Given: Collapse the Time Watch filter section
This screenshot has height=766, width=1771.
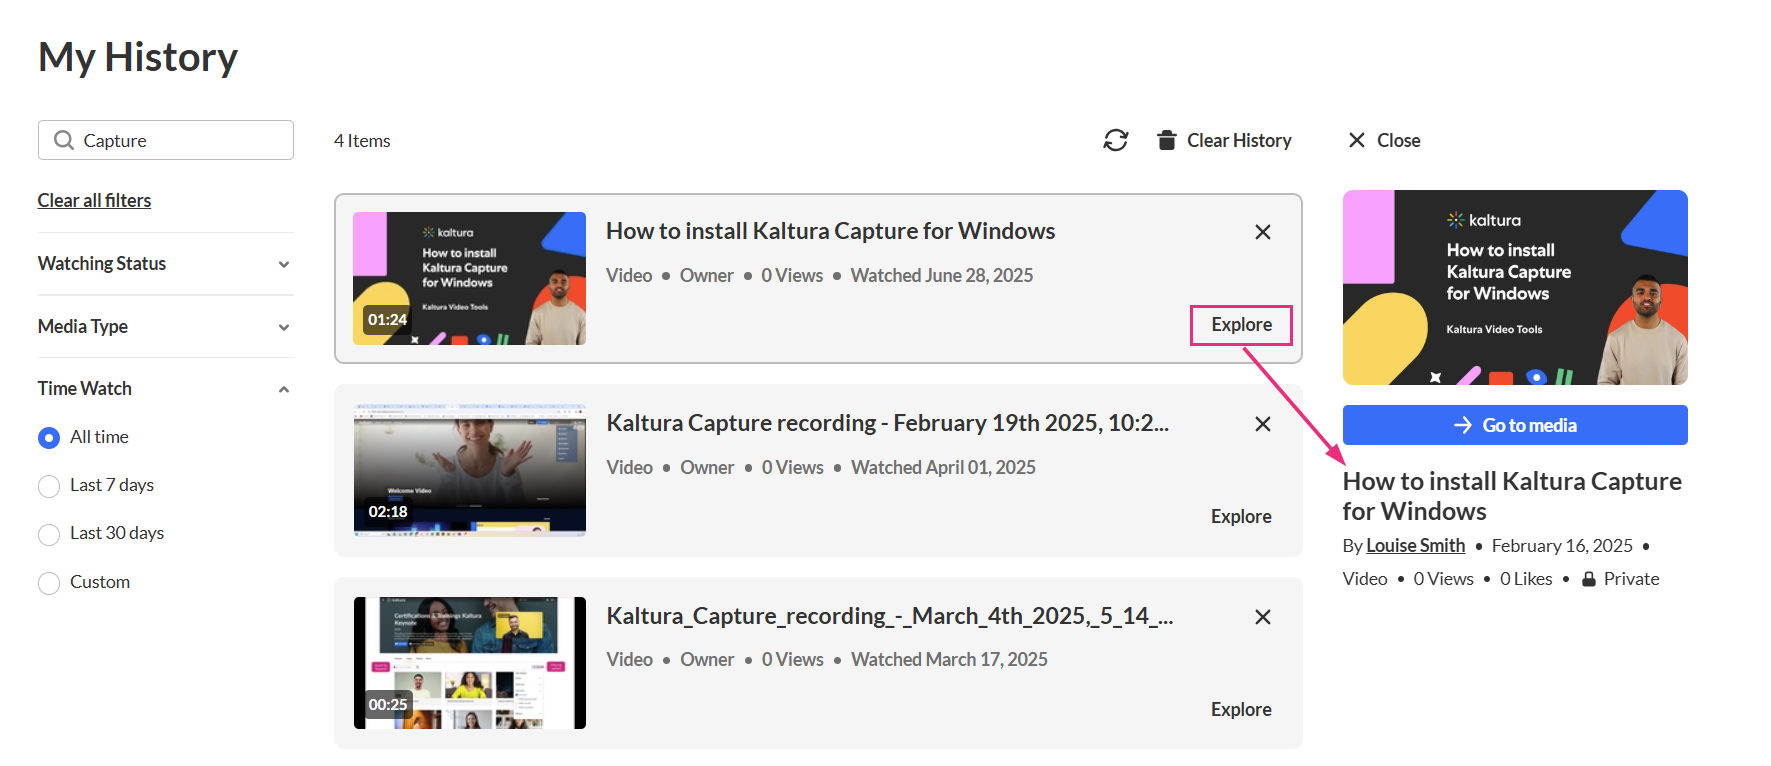Looking at the screenshot, I should [284, 389].
